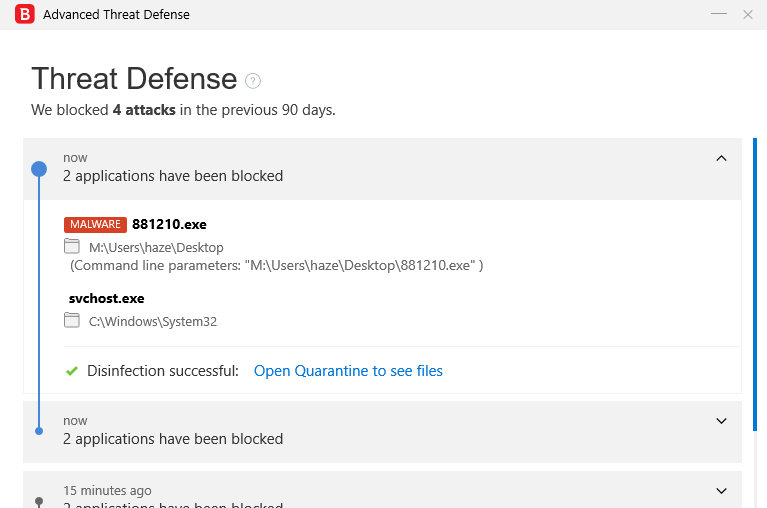Image resolution: width=767 pixels, height=508 pixels.
Task: Collapse the first blocked applications entry
Action: pos(721,158)
